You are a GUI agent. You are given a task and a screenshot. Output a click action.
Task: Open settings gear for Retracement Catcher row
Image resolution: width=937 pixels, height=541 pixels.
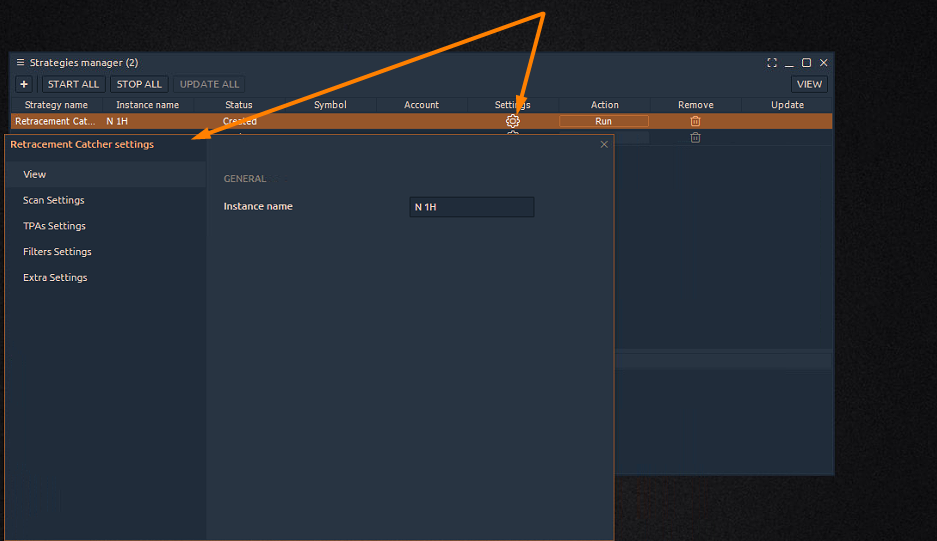click(513, 121)
